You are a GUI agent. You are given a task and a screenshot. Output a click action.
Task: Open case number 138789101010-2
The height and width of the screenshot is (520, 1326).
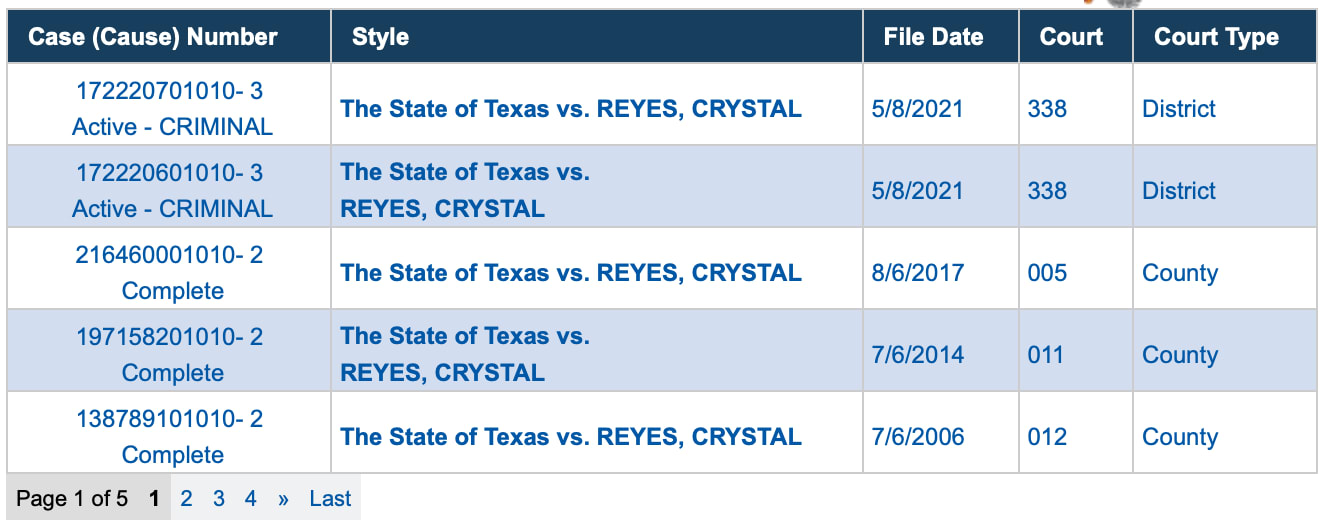click(169, 419)
